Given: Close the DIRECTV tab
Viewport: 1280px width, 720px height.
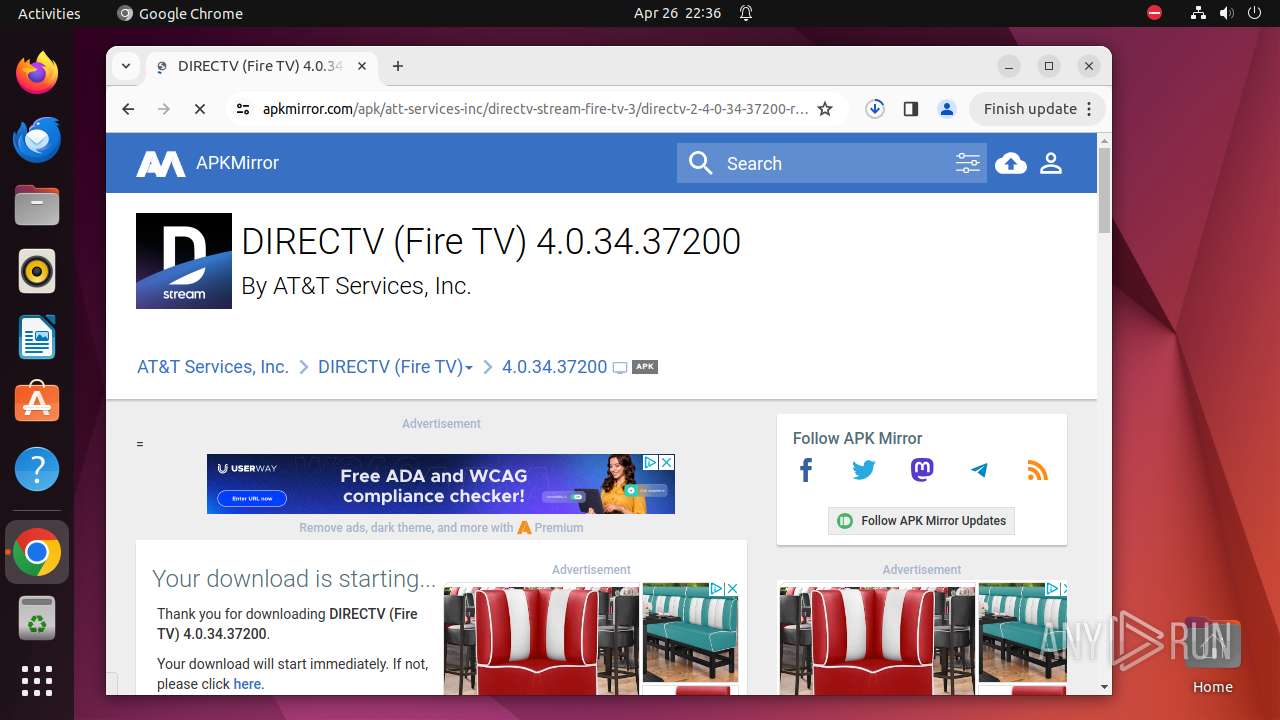Looking at the screenshot, I should coord(362,66).
